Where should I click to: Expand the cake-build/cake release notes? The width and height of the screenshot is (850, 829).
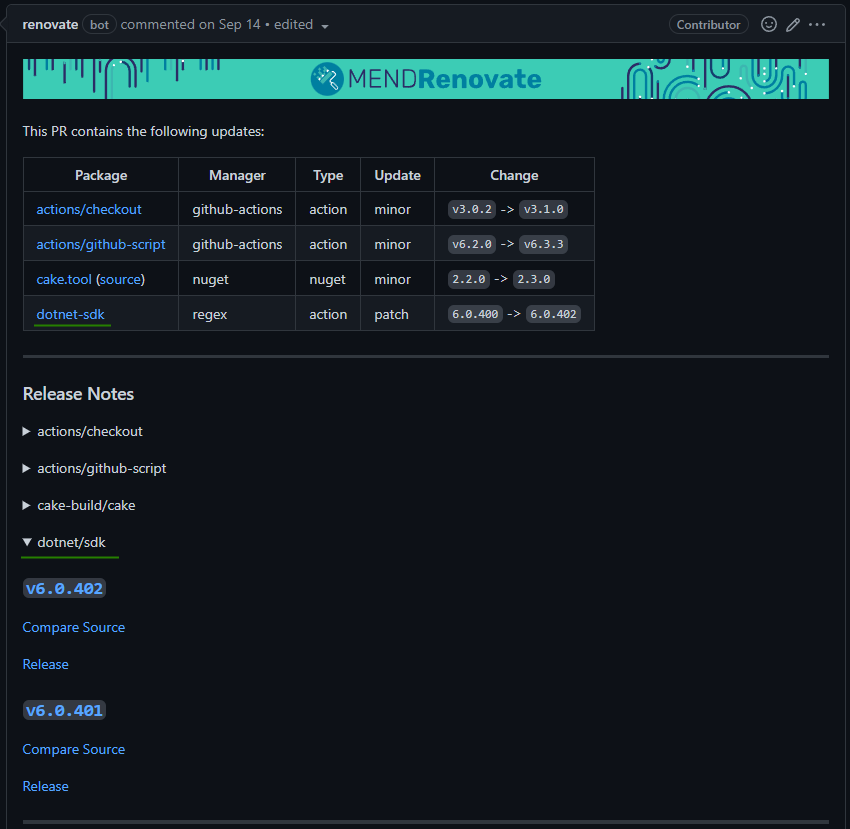tap(79, 505)
